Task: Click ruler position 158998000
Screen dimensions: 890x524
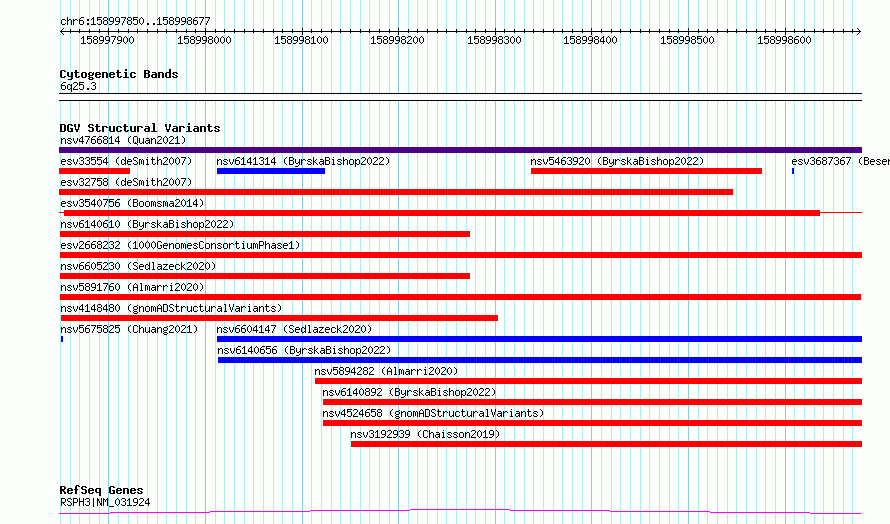Action: 204,40
